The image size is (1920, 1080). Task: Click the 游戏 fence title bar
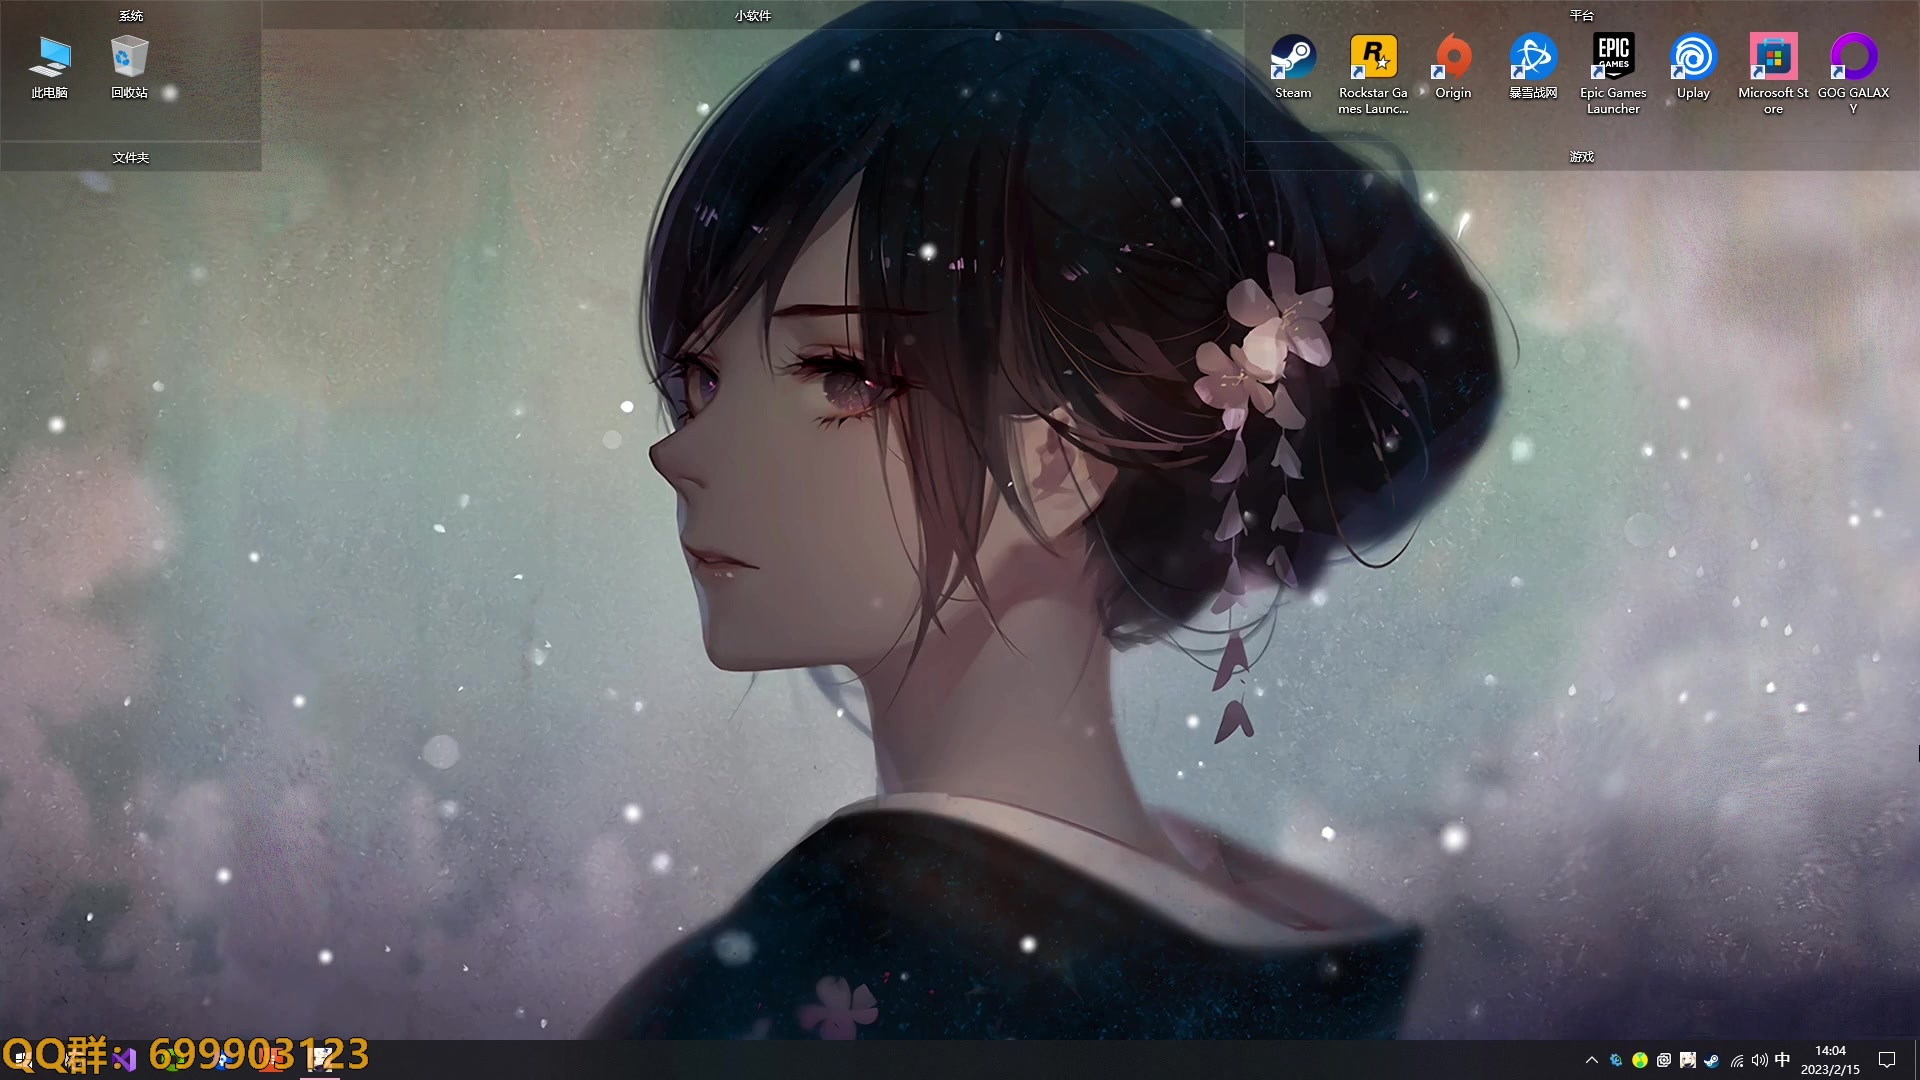click(1581, 157)
